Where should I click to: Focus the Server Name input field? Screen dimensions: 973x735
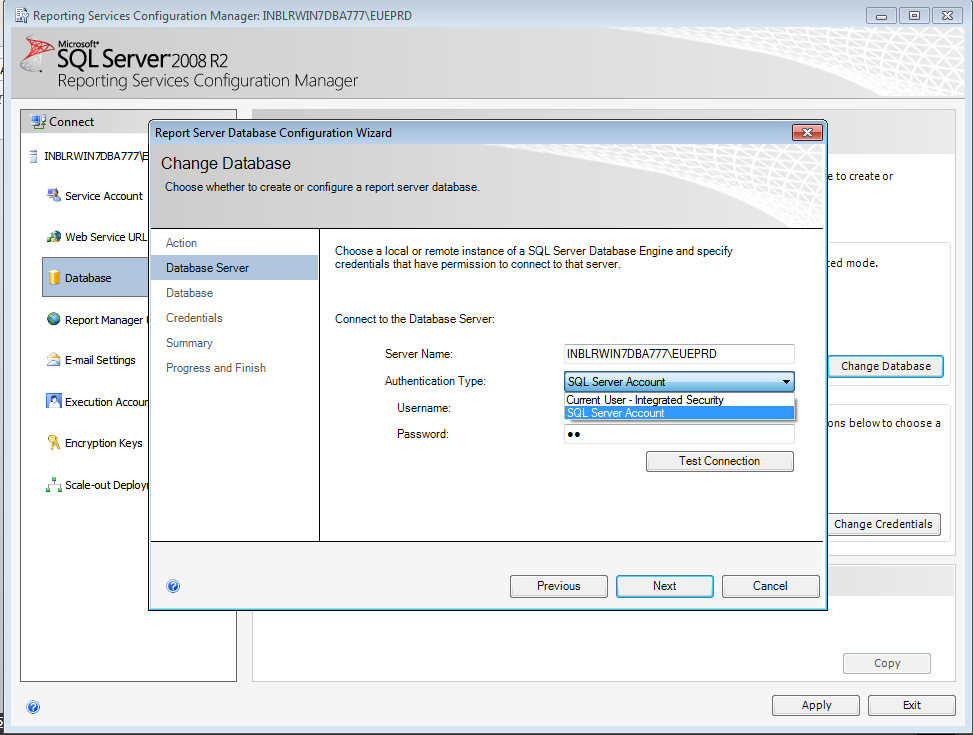[679, 354]
